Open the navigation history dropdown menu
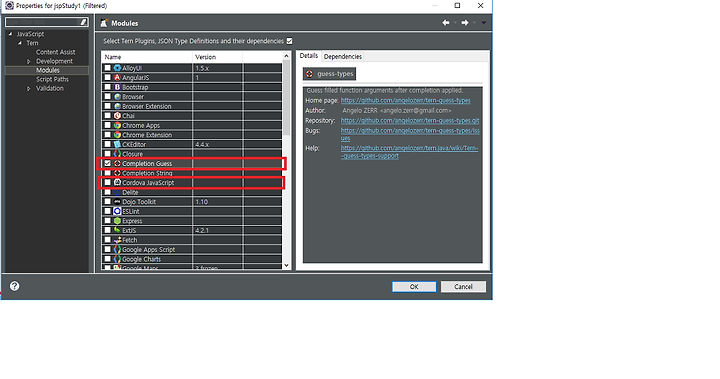This screenshot has height=379, width=720. 484,23
